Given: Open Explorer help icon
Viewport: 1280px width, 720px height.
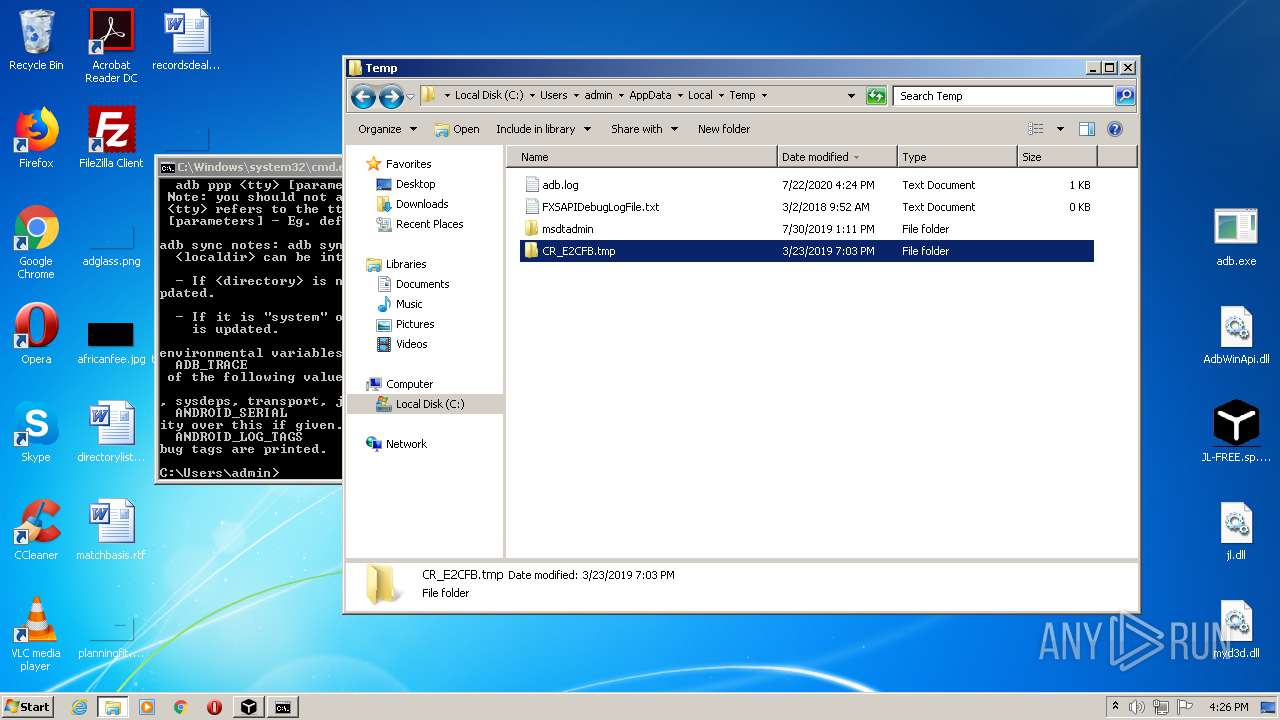Looking at the screenshot, I should [1115, 129].
